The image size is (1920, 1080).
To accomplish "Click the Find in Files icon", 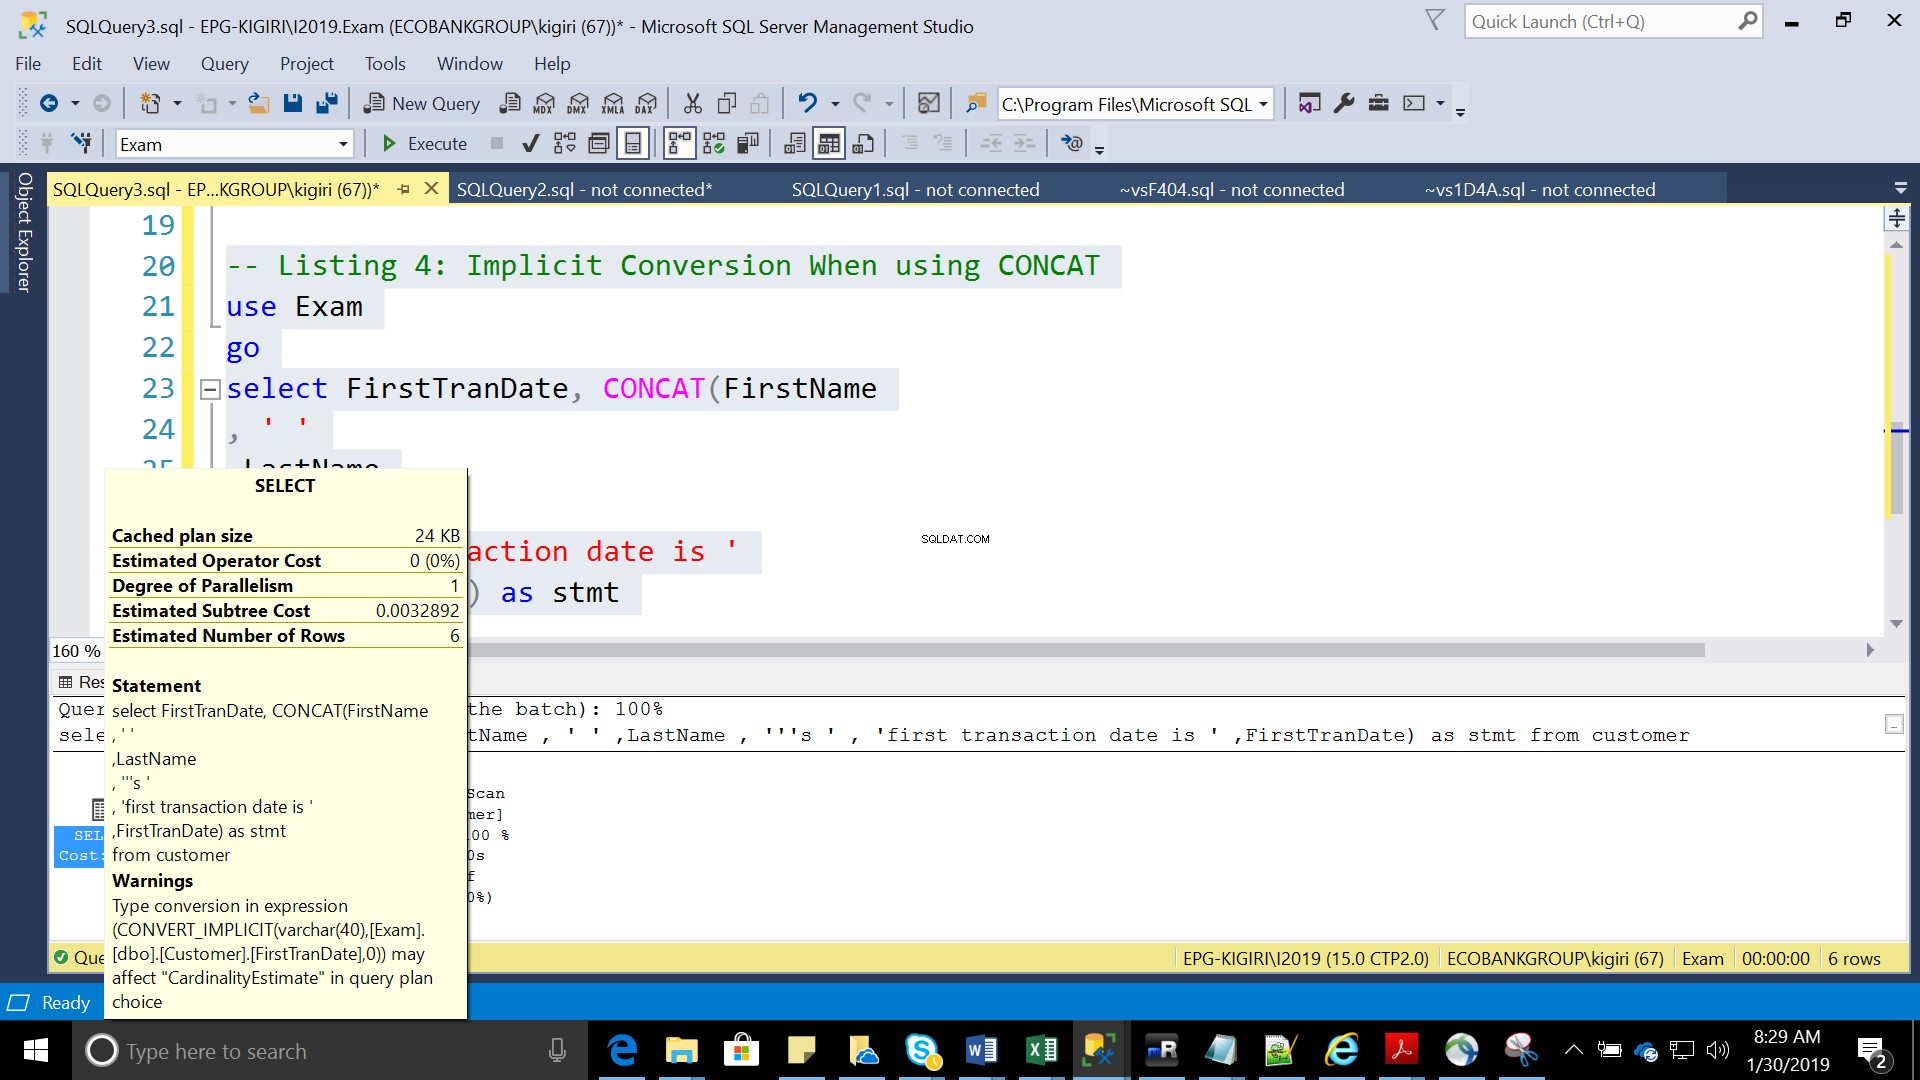I will click(x=976, y=103).
